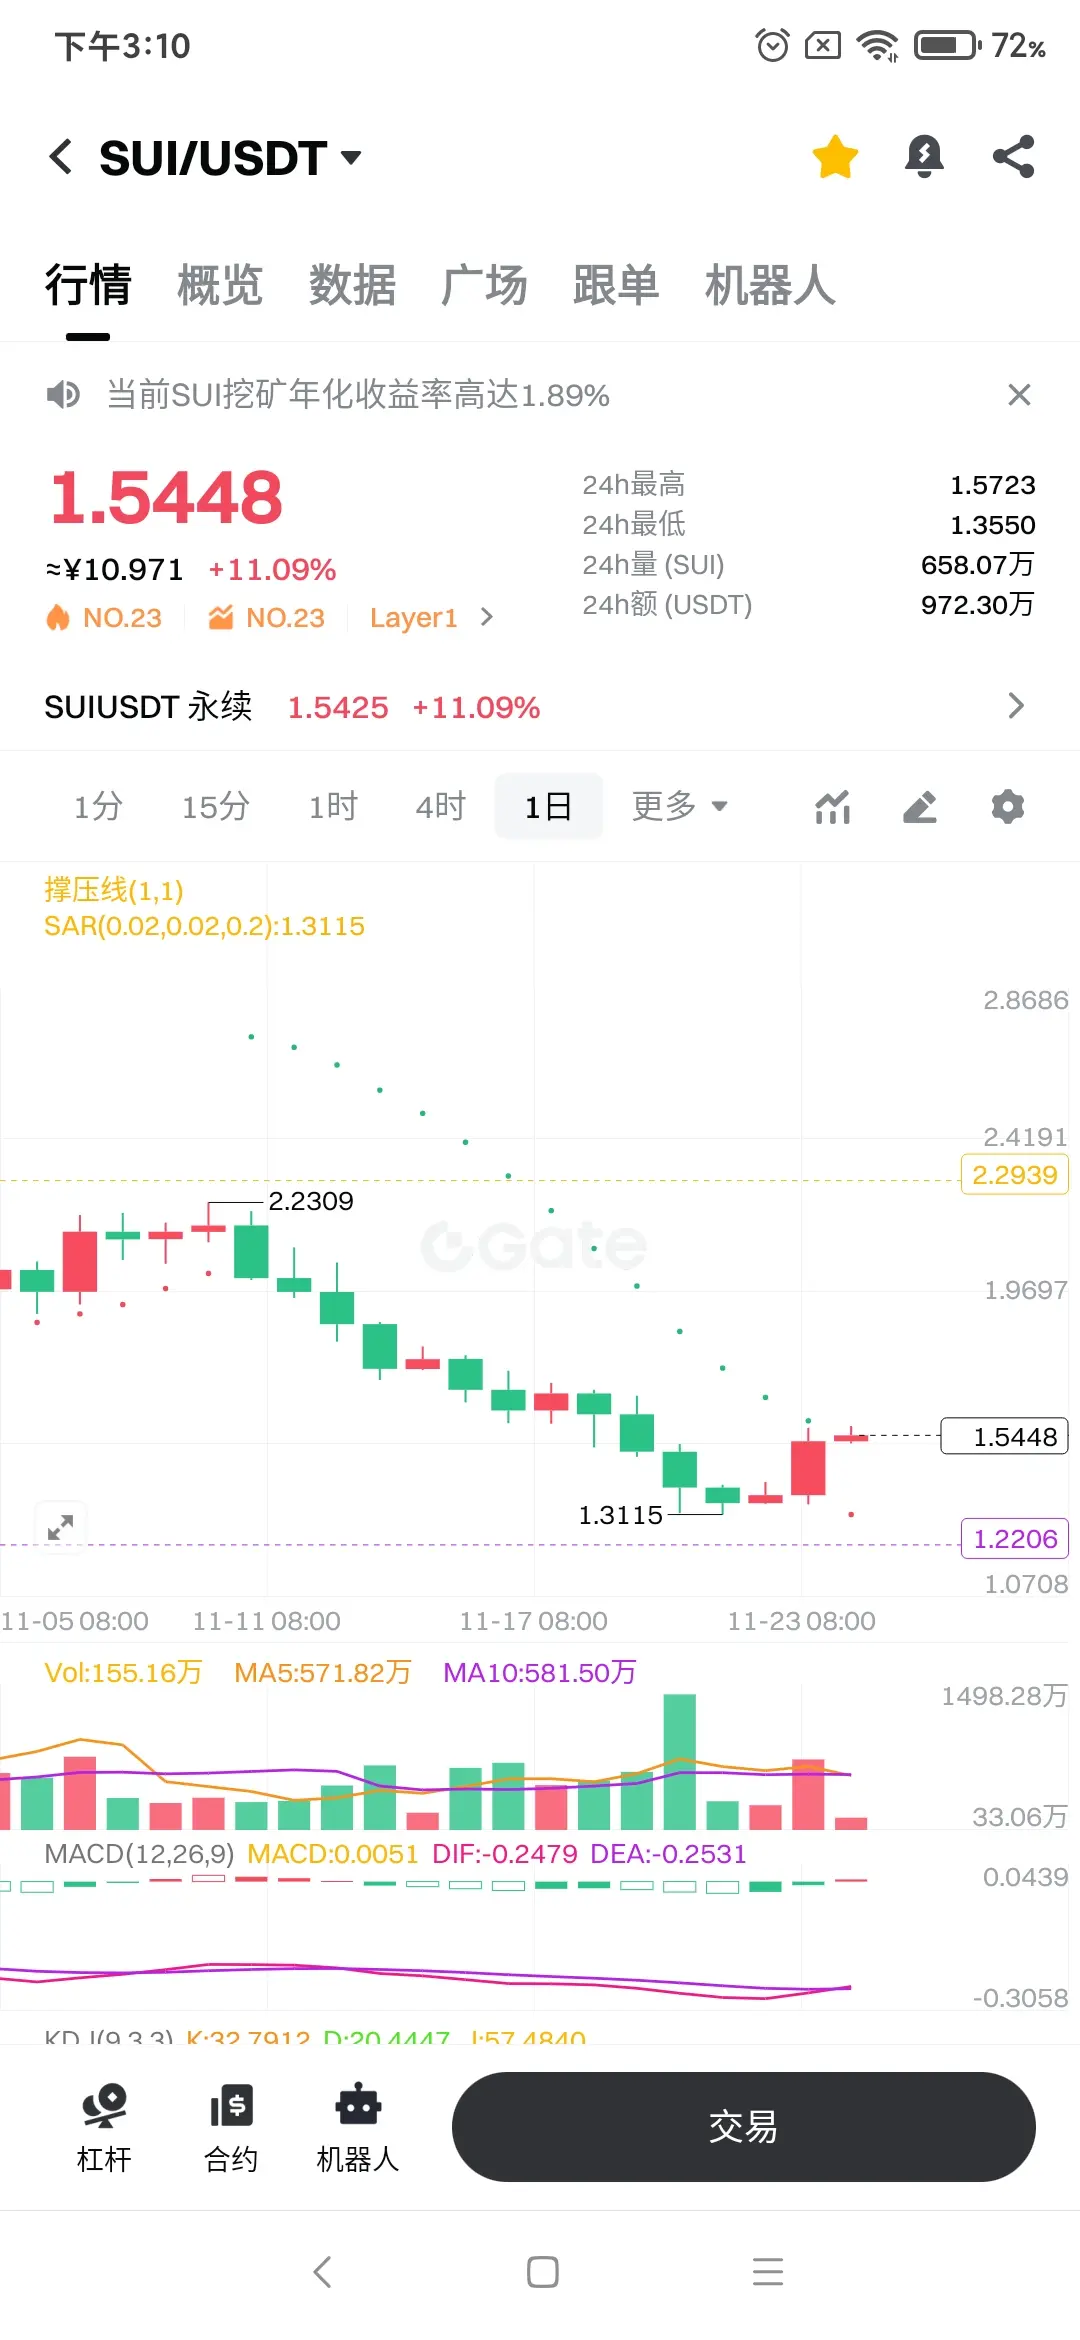Open 合约 futures trading
This screenshot has width=1080, height=2340.
(231, 2127)
